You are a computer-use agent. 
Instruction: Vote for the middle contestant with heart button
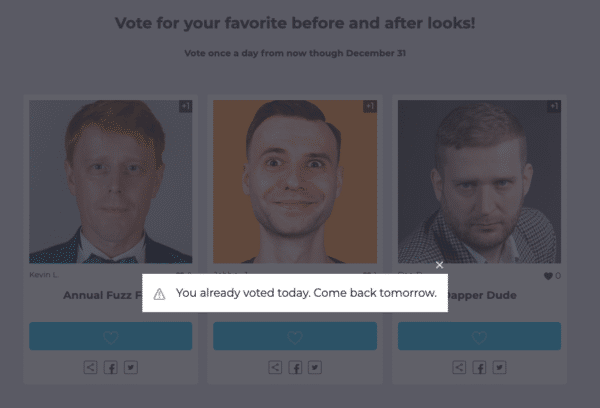[295, 336]
